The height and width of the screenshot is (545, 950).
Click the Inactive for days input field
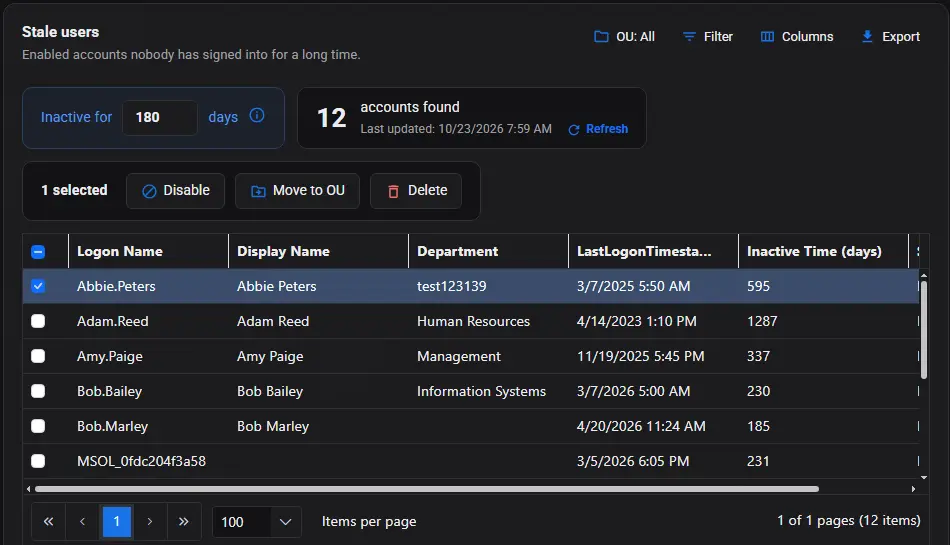160,117
